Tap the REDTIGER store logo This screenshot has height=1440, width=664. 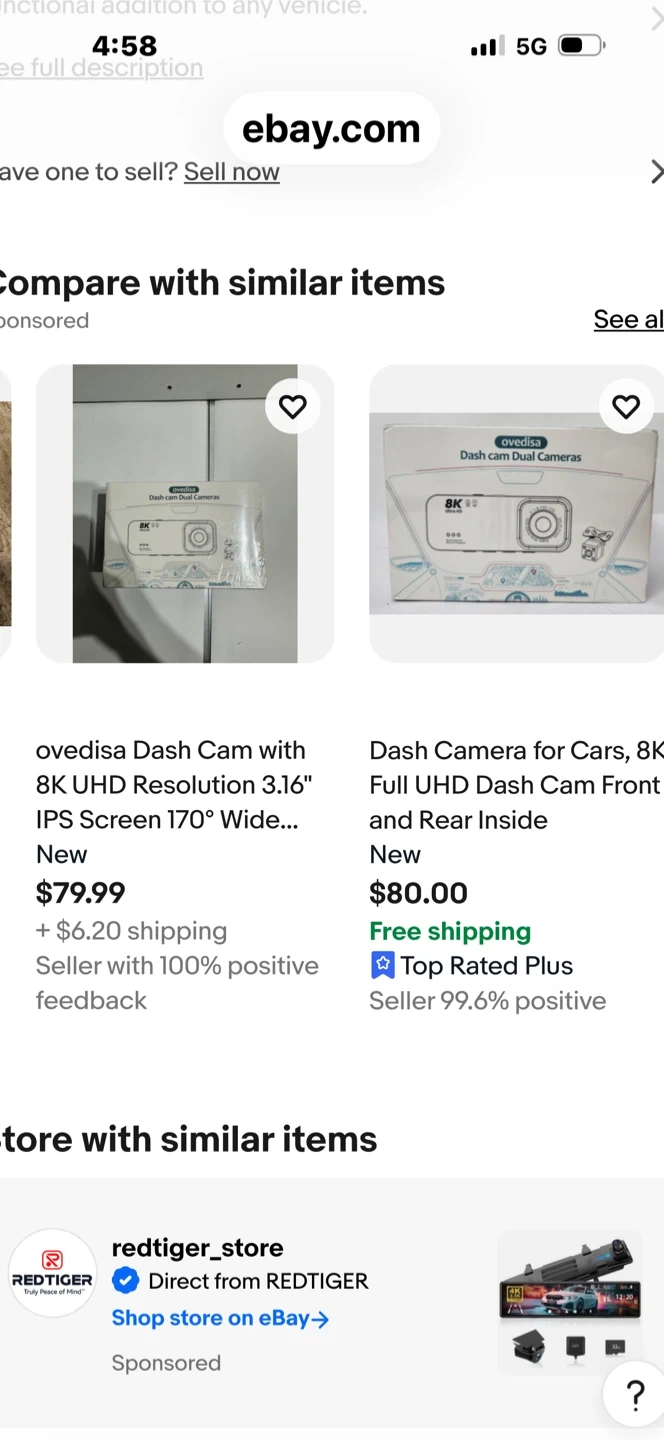coord(52,1273)
